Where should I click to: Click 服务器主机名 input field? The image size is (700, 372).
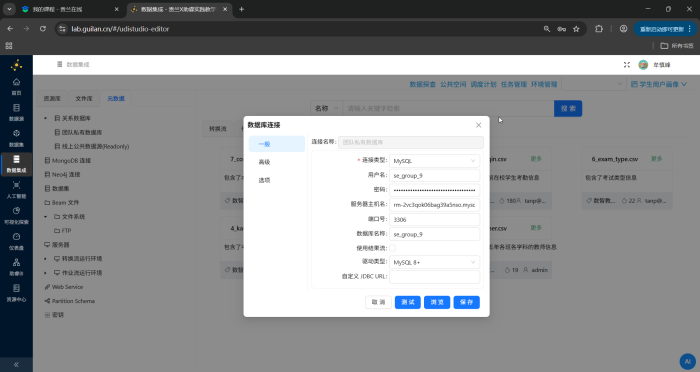[434, 205]
